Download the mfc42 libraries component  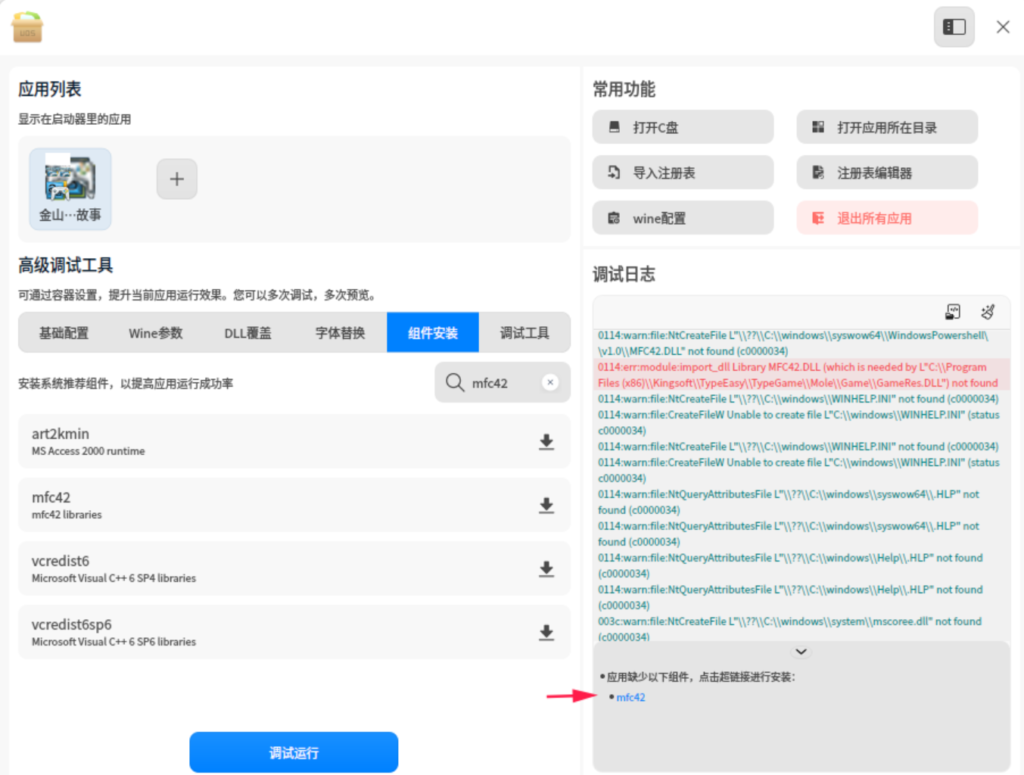click(546, 506)
